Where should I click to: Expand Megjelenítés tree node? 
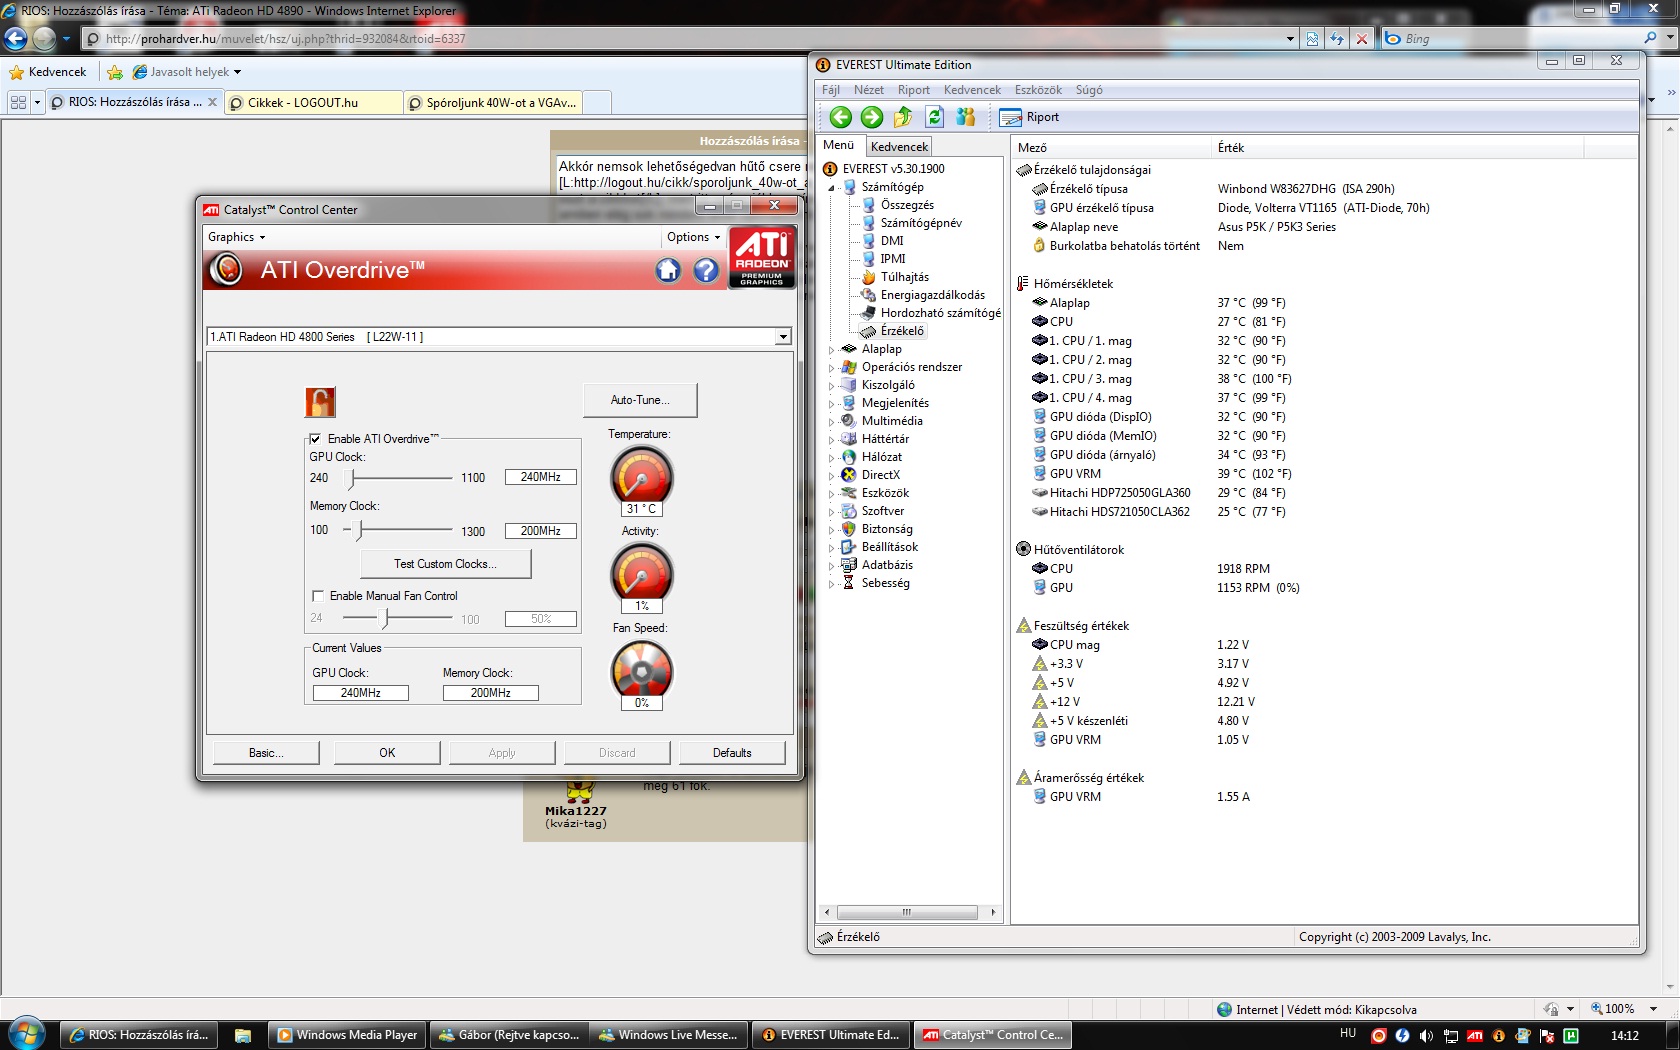pyautogui.click(x=831, y=404)
